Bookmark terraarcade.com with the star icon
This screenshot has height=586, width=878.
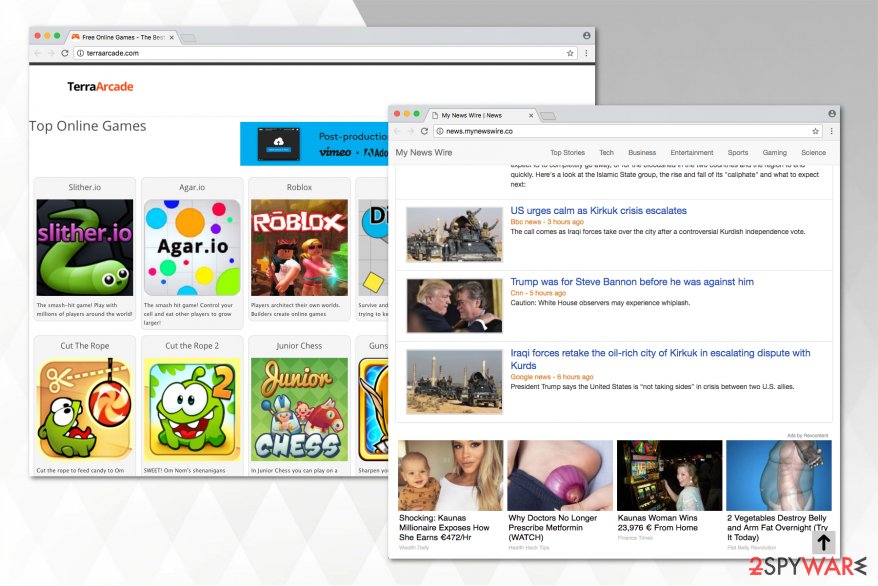[570, 53]
